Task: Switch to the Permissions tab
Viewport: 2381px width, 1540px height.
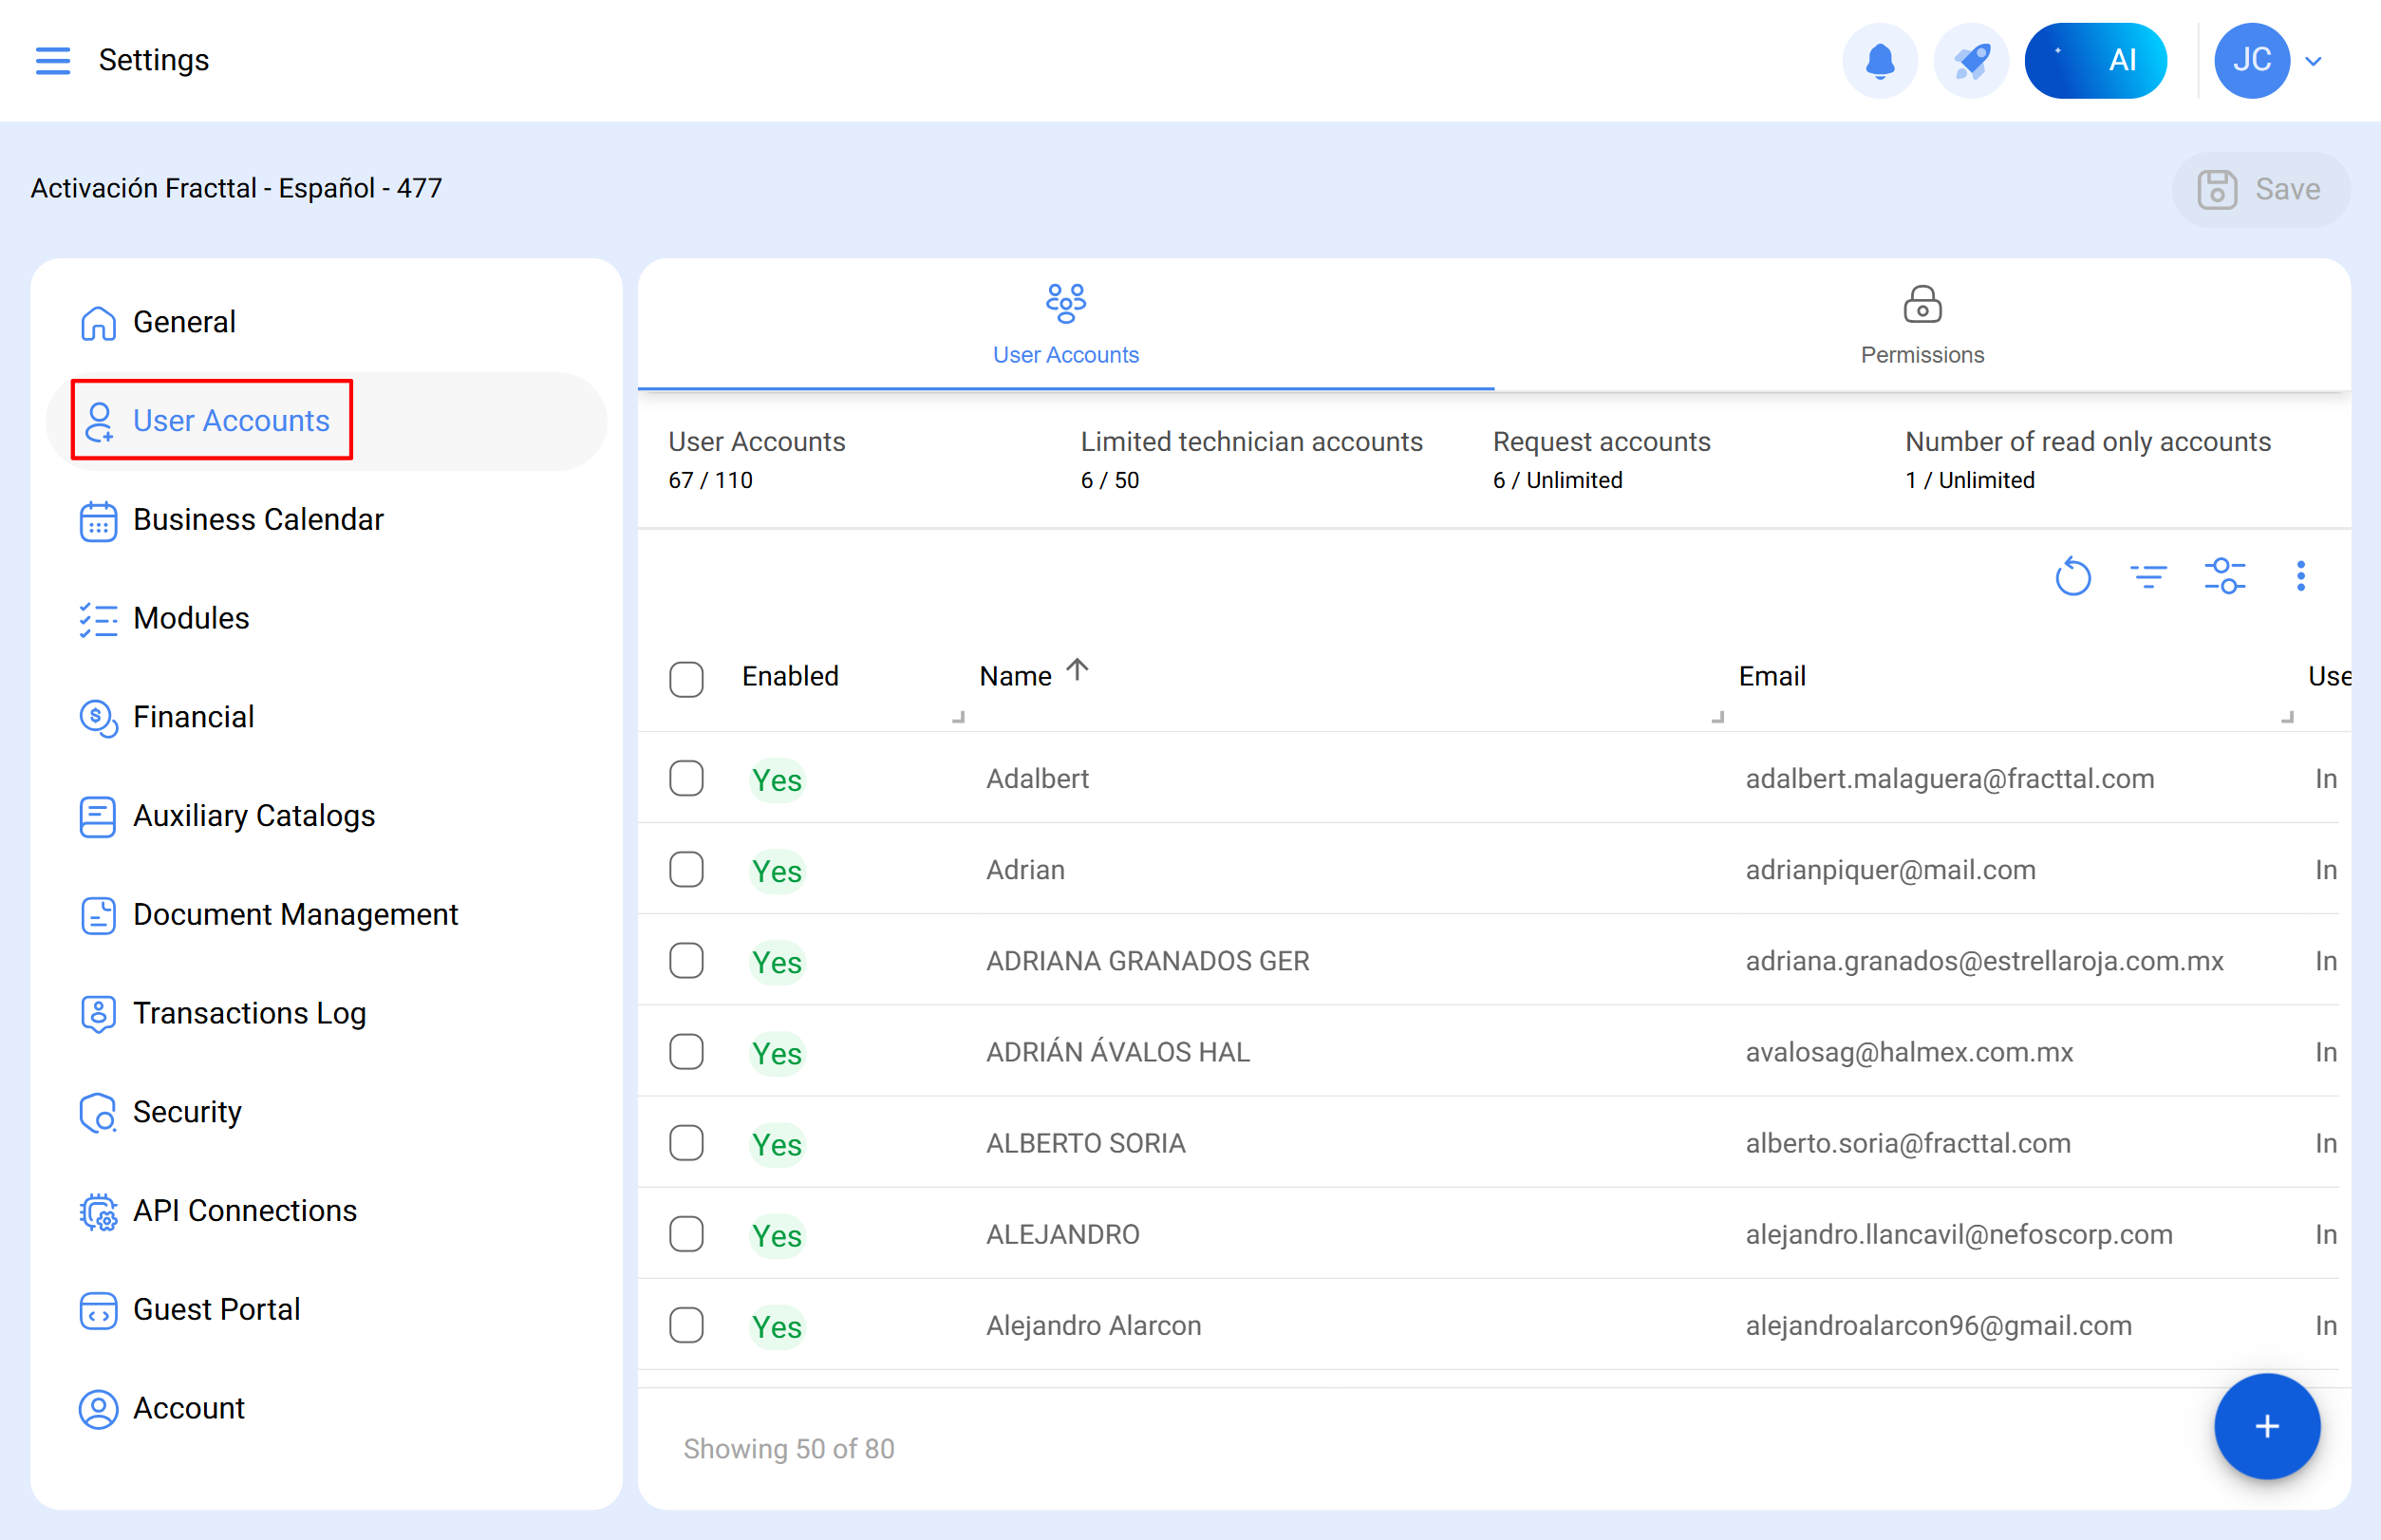Action: coord(1921,325)
